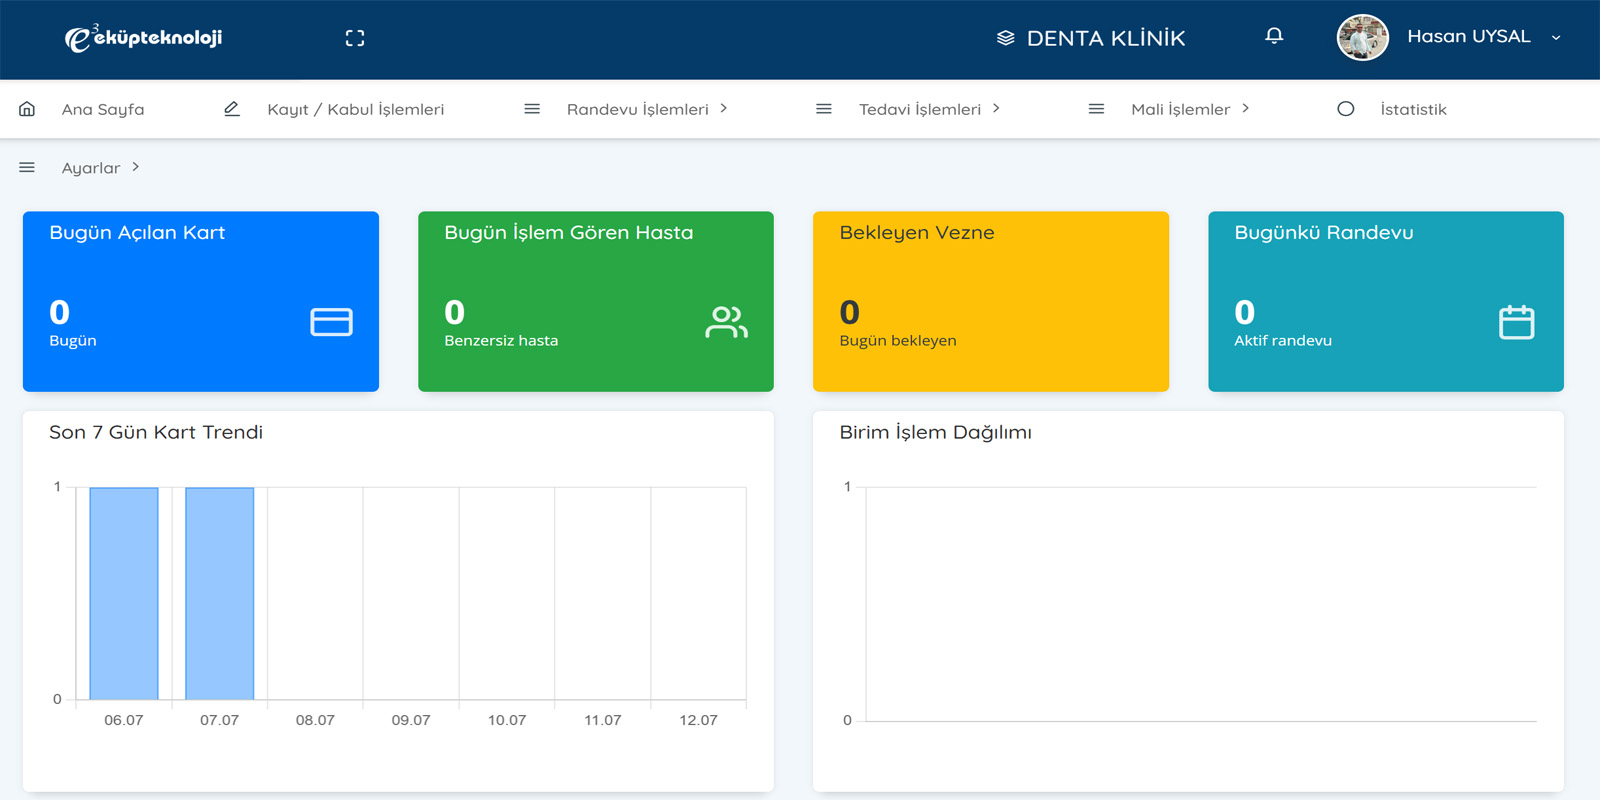Image resolution: width=1600 pixels, height=800 pixels.
Task: Click the home icon beside Ana Sayfa
Action: tap(27, 108)
